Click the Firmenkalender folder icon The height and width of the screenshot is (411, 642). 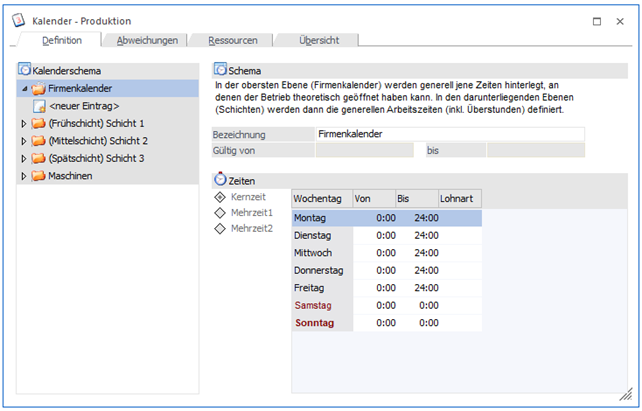click(39, 89)
